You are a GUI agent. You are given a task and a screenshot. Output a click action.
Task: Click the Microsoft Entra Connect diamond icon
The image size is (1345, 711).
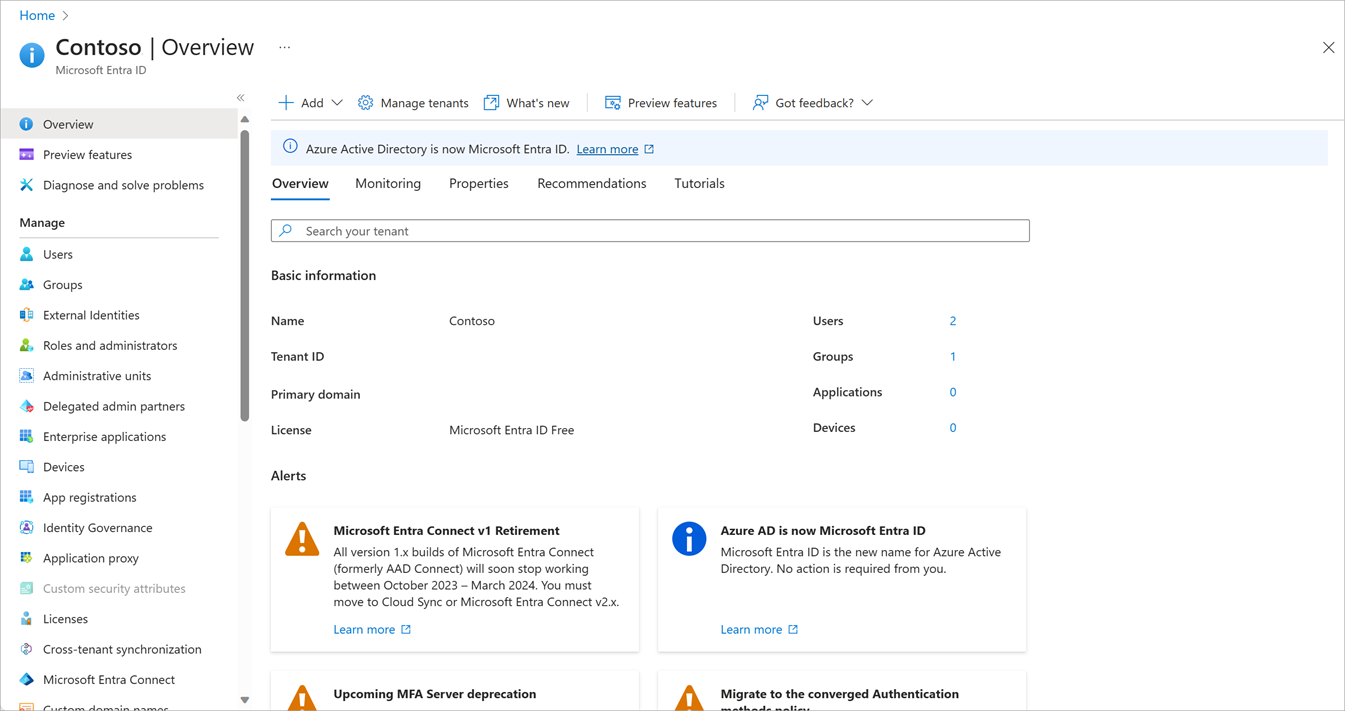pos(26,679)
